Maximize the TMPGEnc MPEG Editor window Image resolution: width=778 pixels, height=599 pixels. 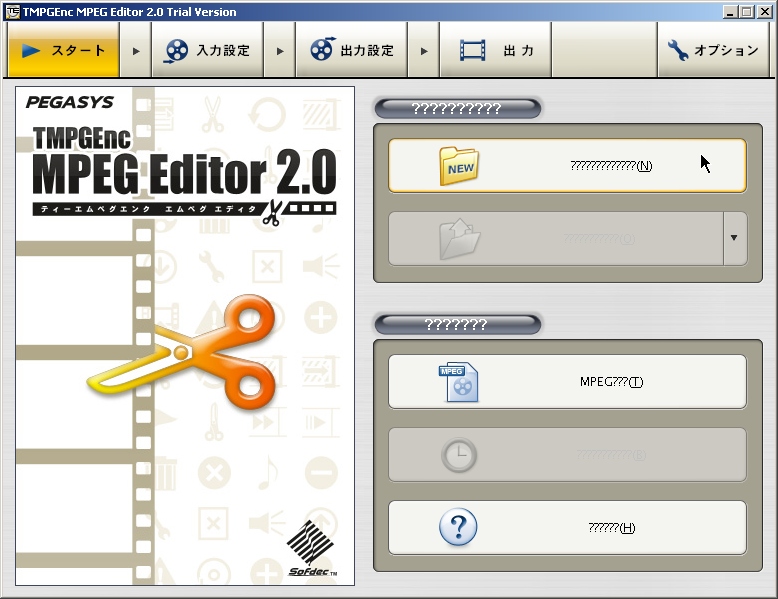click(747, 11)
